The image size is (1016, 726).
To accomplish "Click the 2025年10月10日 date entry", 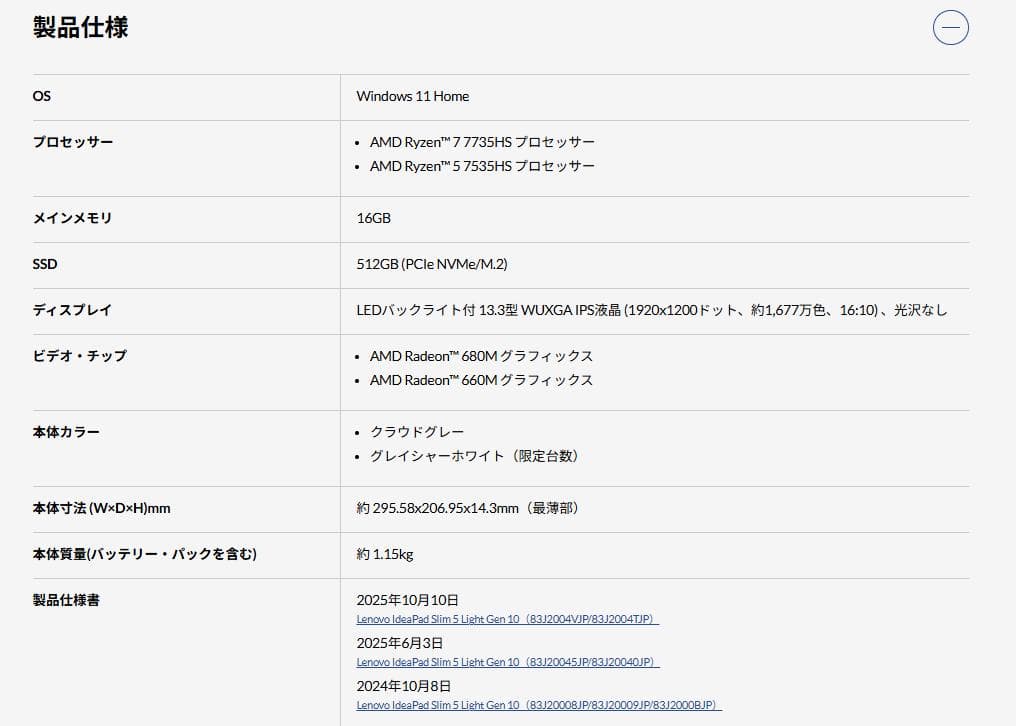I will click(x=406, y=599).
